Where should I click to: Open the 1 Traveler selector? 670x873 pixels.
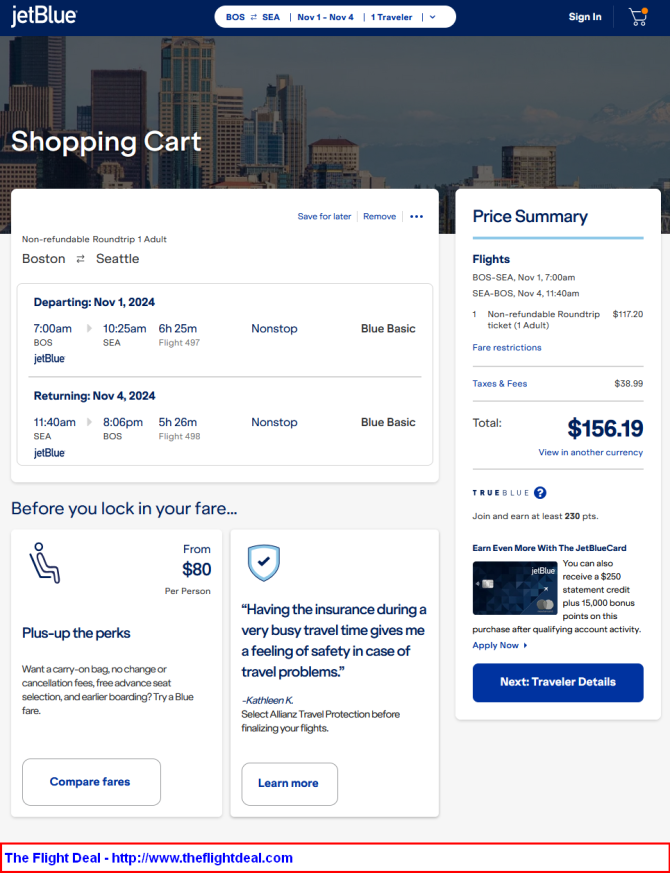(x=392, y=17)
